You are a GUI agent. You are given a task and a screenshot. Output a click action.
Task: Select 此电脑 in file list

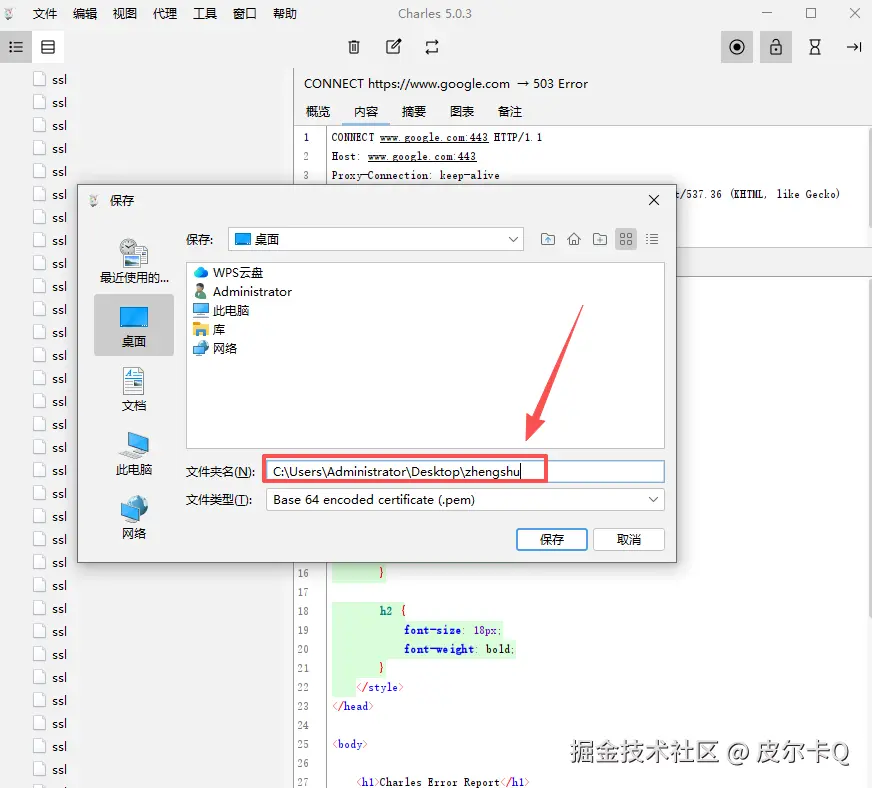221,310
